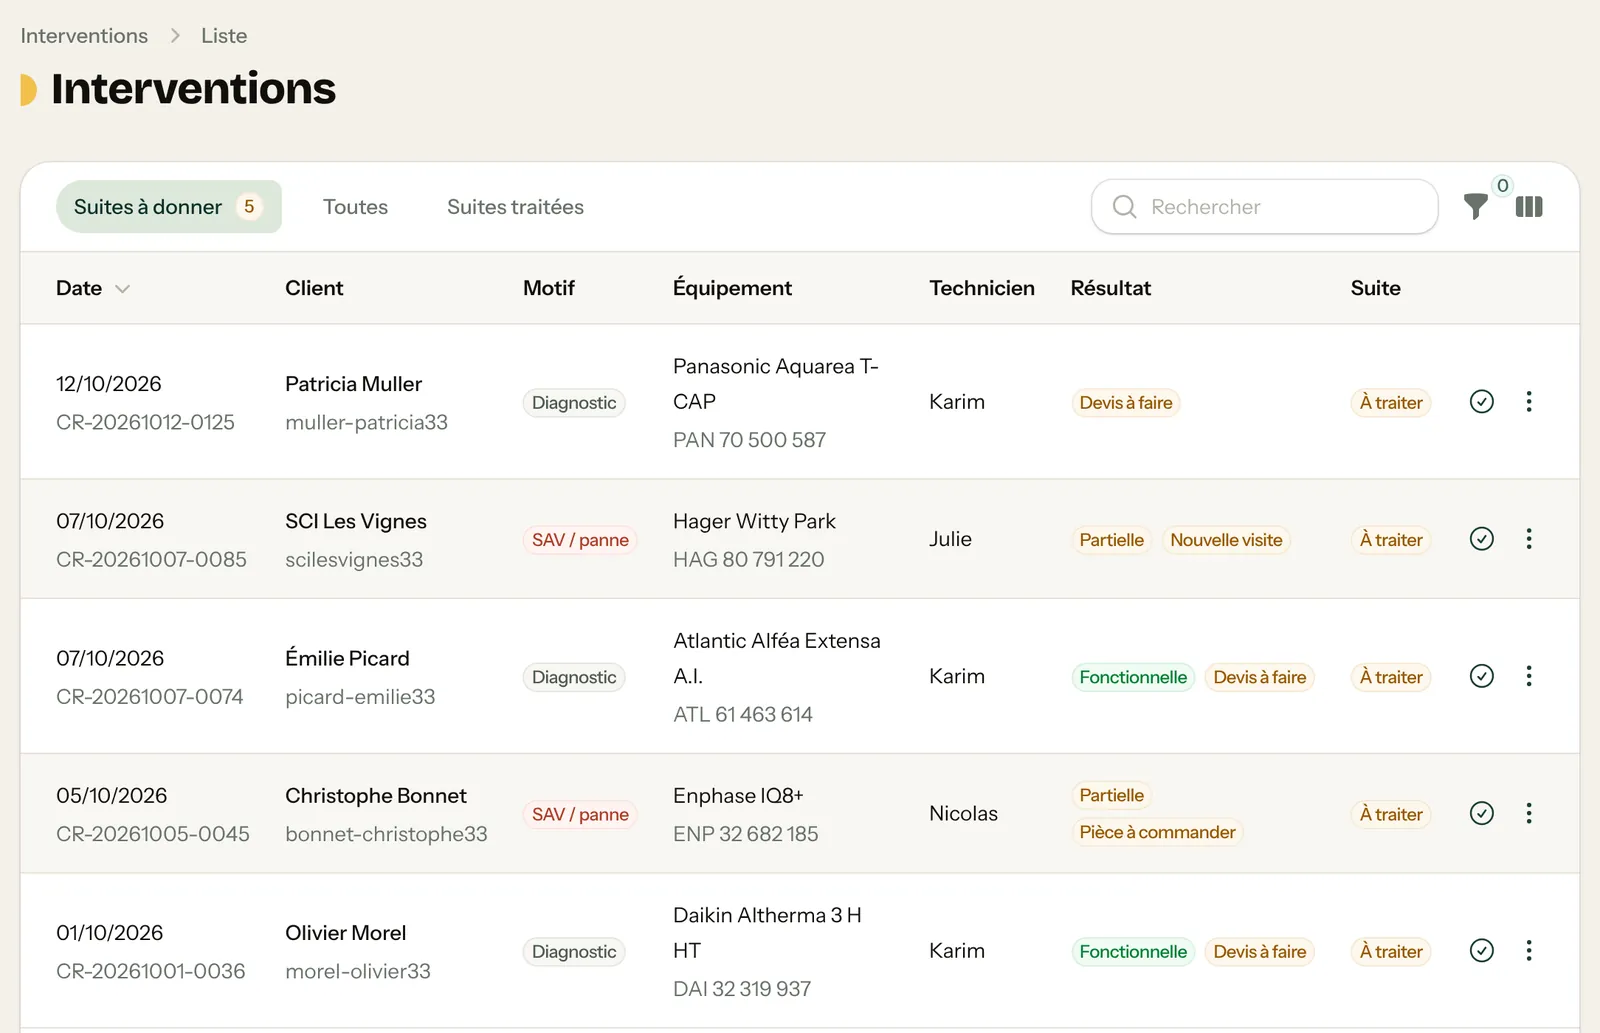Open the more options menu for Olivier Morel
Image resolution: width=1600 pixels, height=1033 pixels.
tap(1529, 950)
